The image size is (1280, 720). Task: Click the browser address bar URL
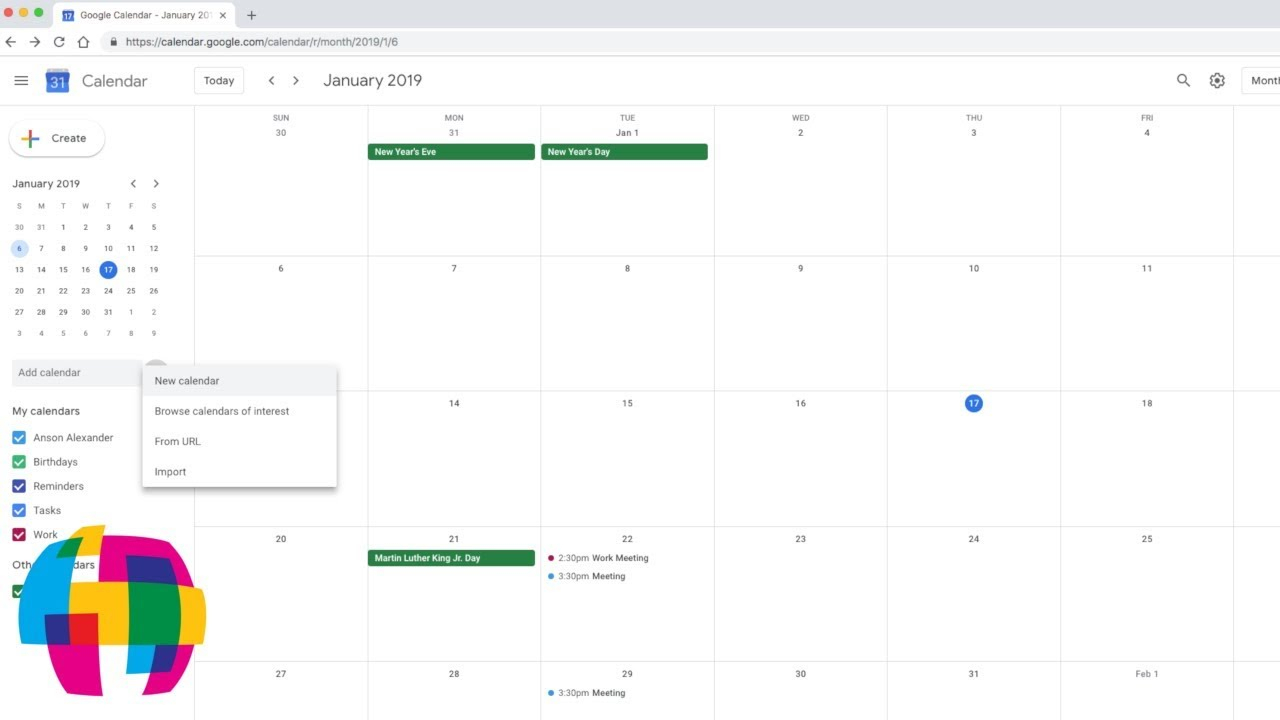pos(262,42)
